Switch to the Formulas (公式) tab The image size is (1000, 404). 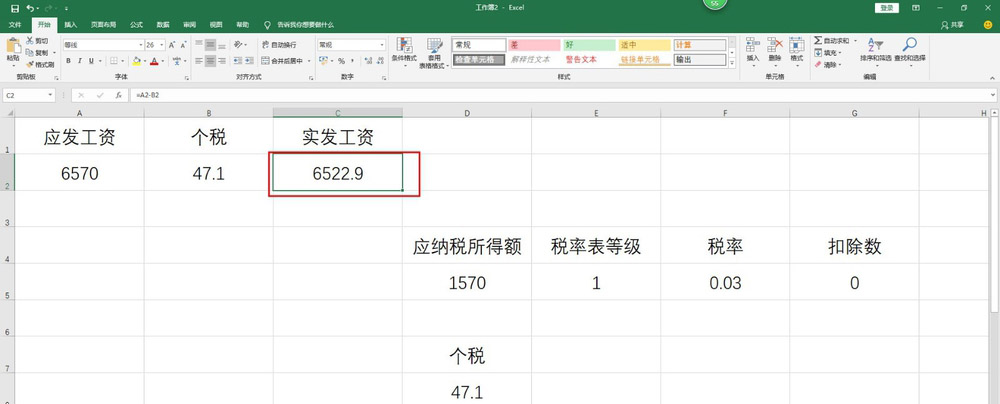[136, 23]
